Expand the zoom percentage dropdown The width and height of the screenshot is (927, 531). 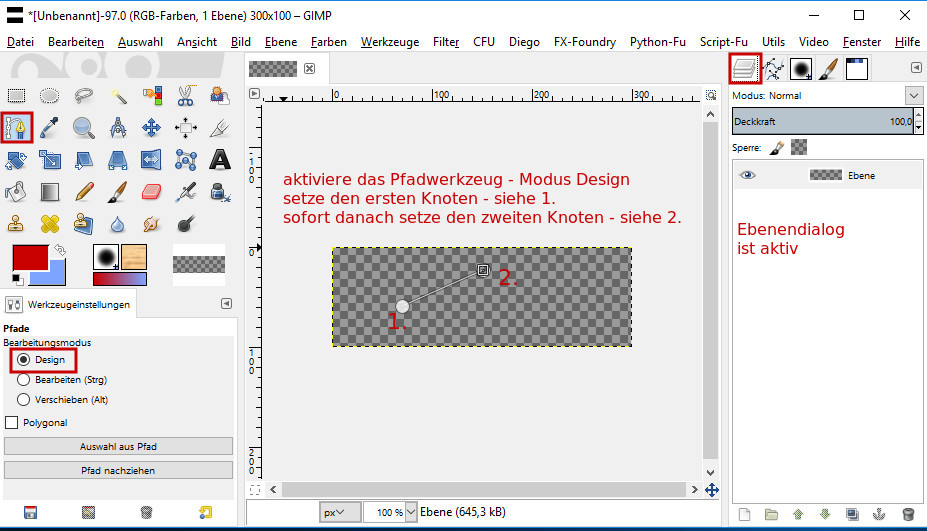(411, 512)
